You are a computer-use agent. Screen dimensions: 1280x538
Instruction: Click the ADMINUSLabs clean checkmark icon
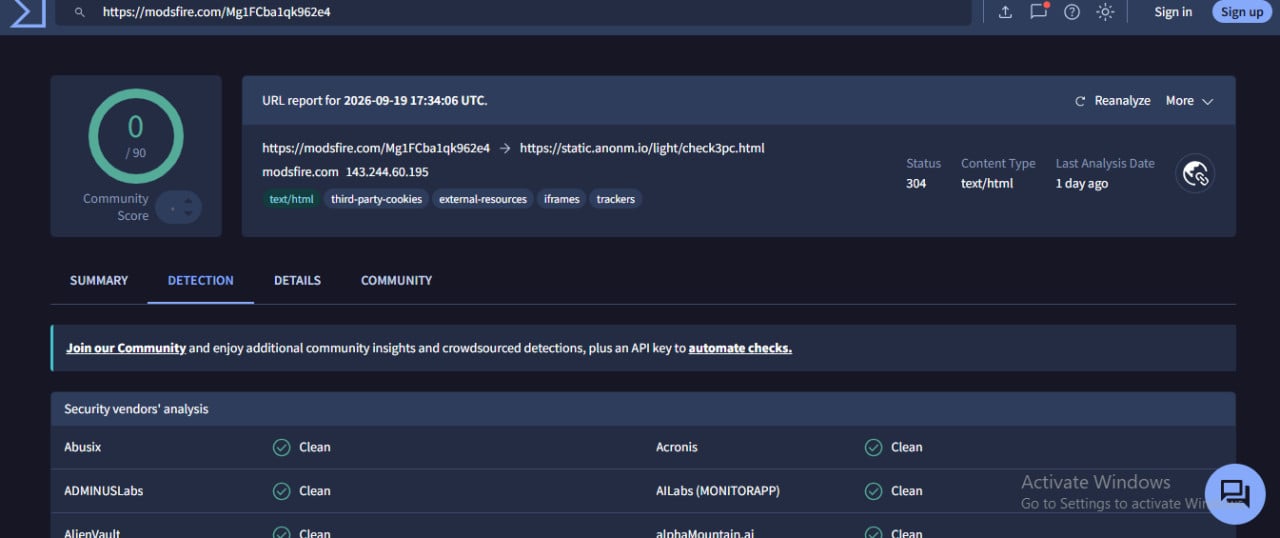[x=282, y=491]
